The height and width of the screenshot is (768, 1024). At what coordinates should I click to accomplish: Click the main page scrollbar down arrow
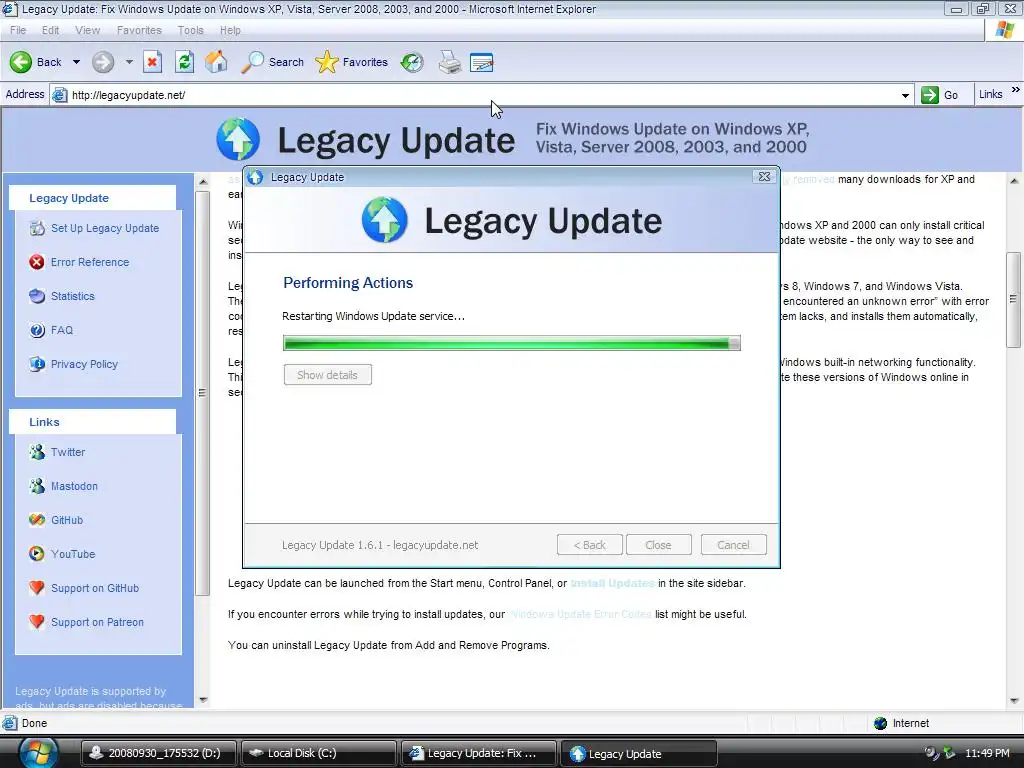tap(1014, 700)
